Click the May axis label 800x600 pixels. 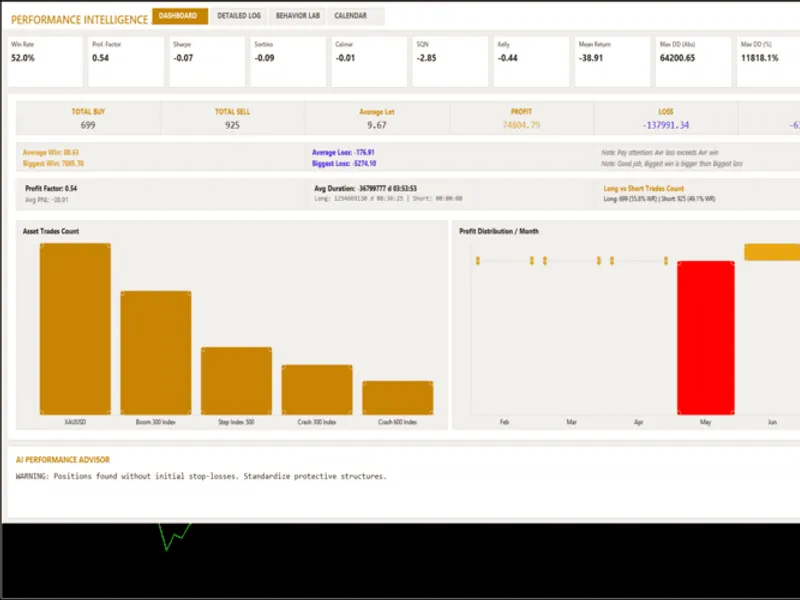[x=705, y=422]
